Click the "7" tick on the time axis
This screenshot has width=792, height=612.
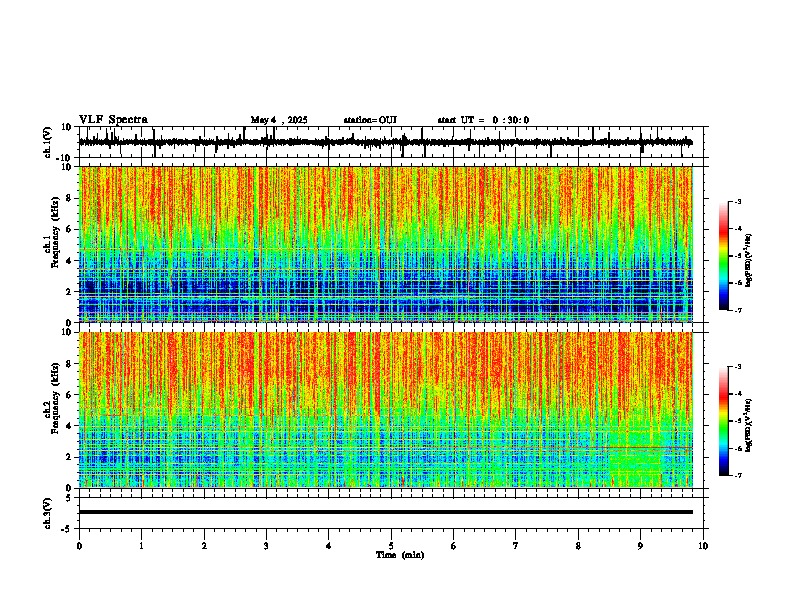click(516, 546)
